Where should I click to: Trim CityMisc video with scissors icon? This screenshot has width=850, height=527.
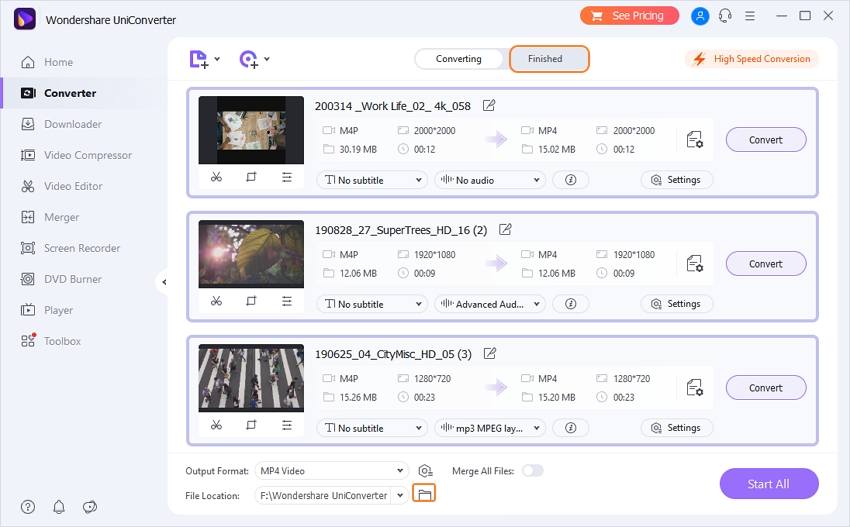click(x=216, y=425)
